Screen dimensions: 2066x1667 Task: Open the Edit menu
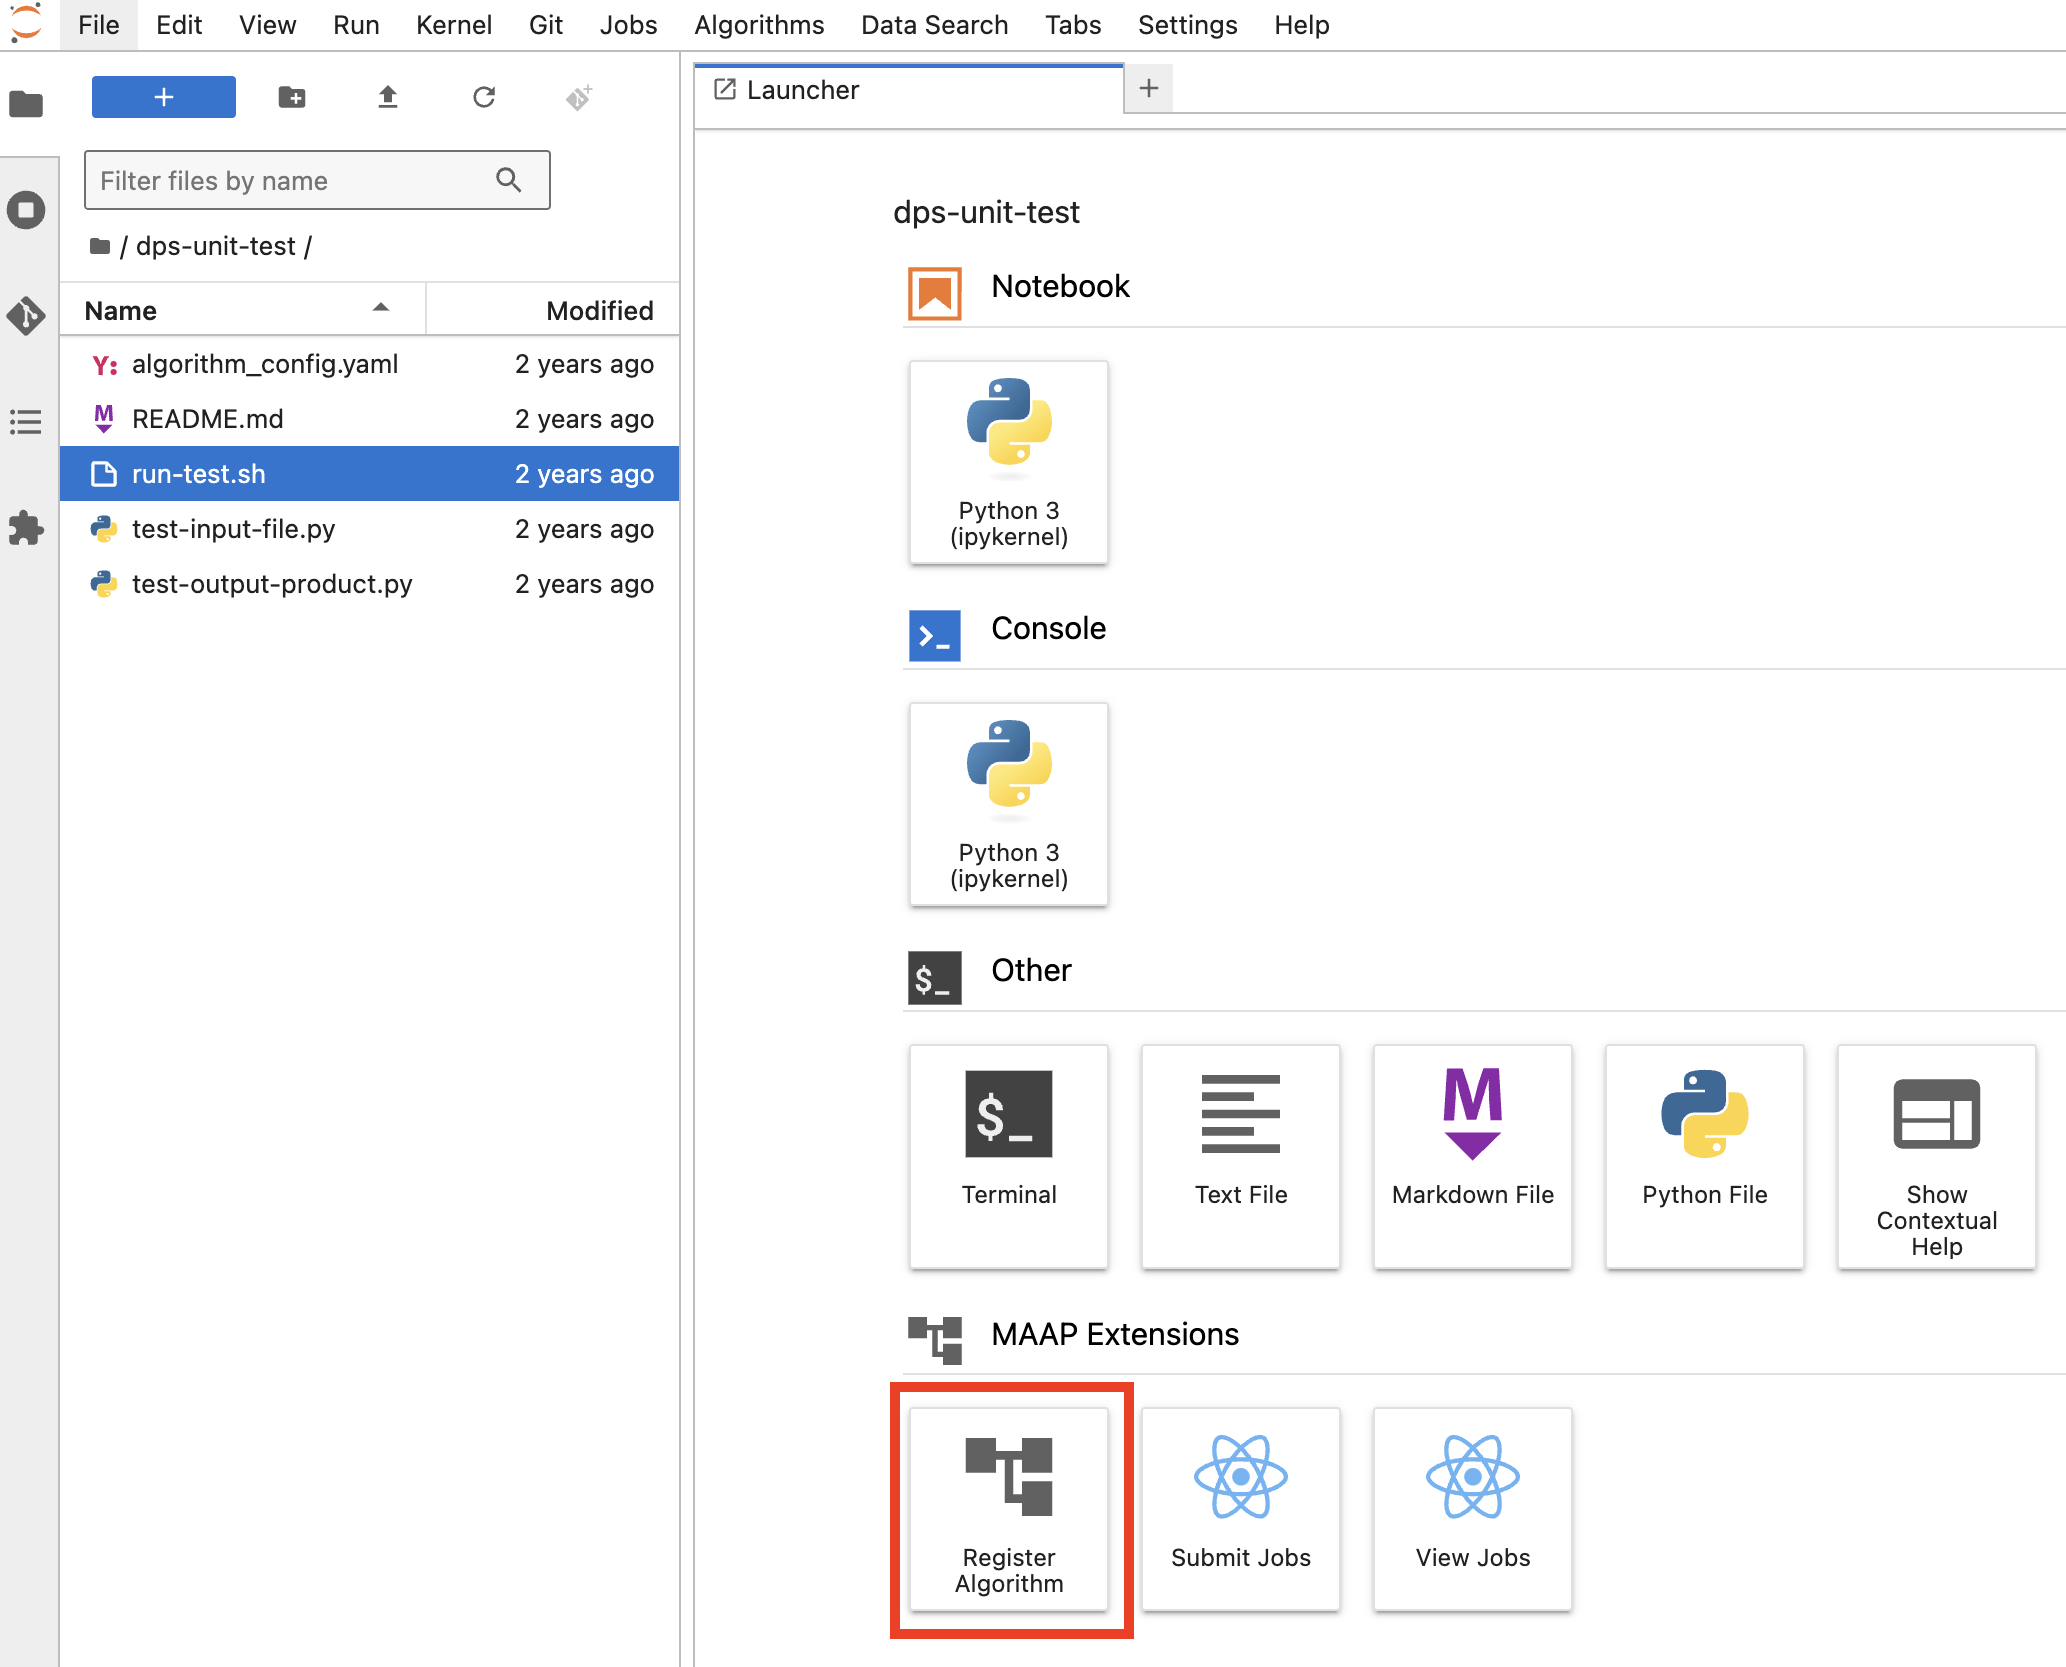tap(179, 25)
